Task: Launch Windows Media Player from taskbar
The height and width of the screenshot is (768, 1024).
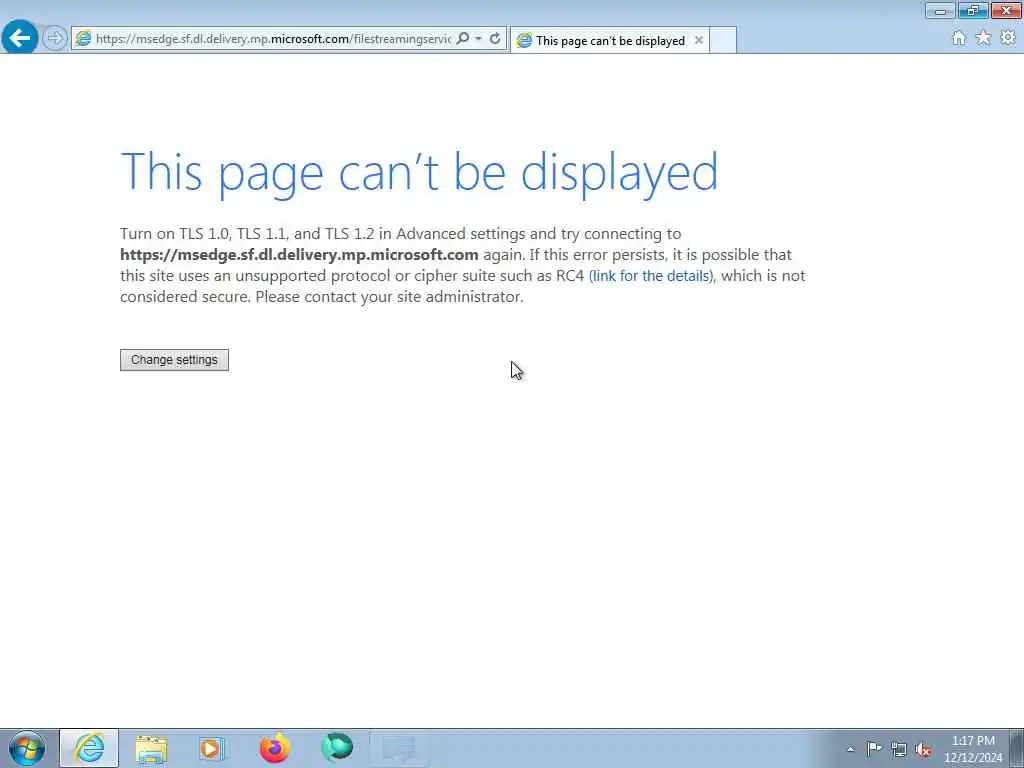Action: (x=212, y=748)
